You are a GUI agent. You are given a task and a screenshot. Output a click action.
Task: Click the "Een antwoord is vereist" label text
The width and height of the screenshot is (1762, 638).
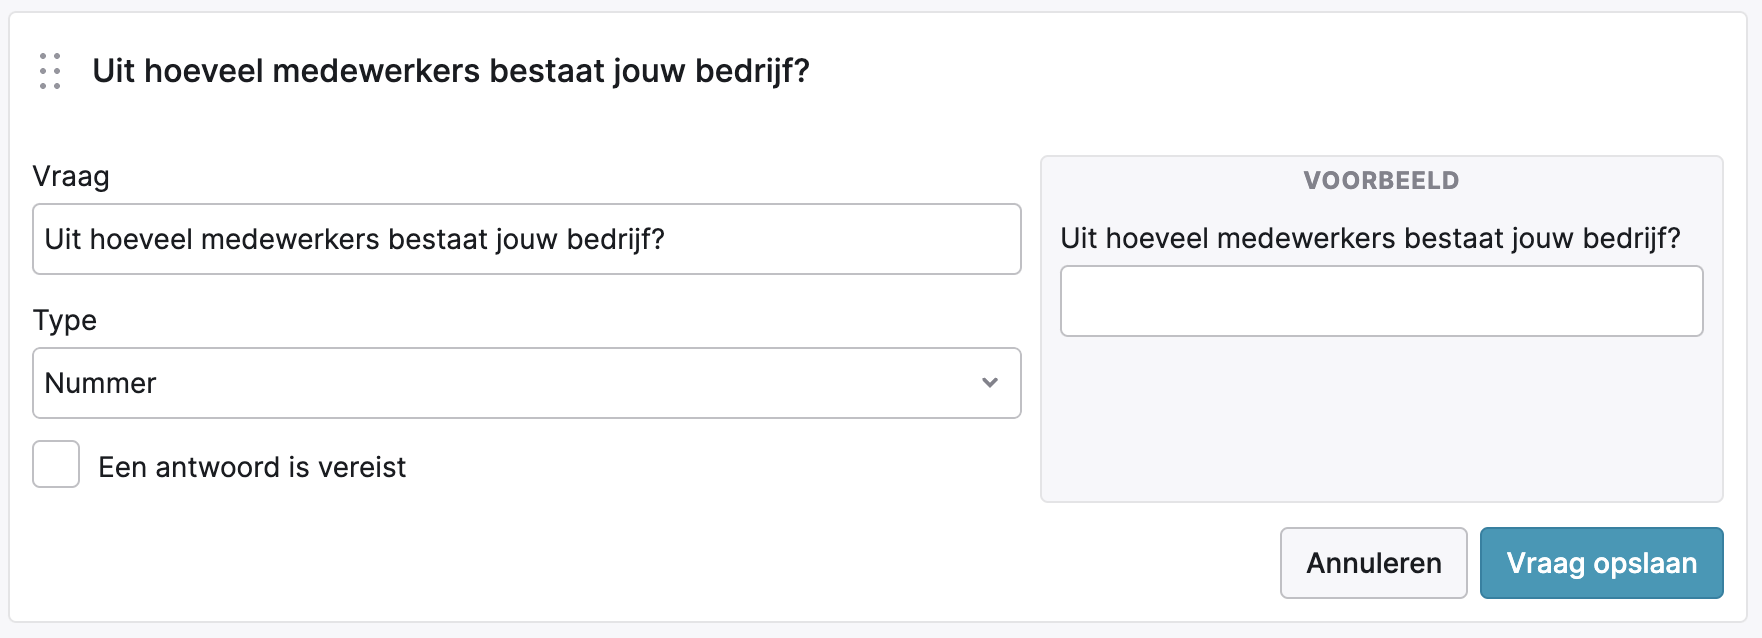252,467
